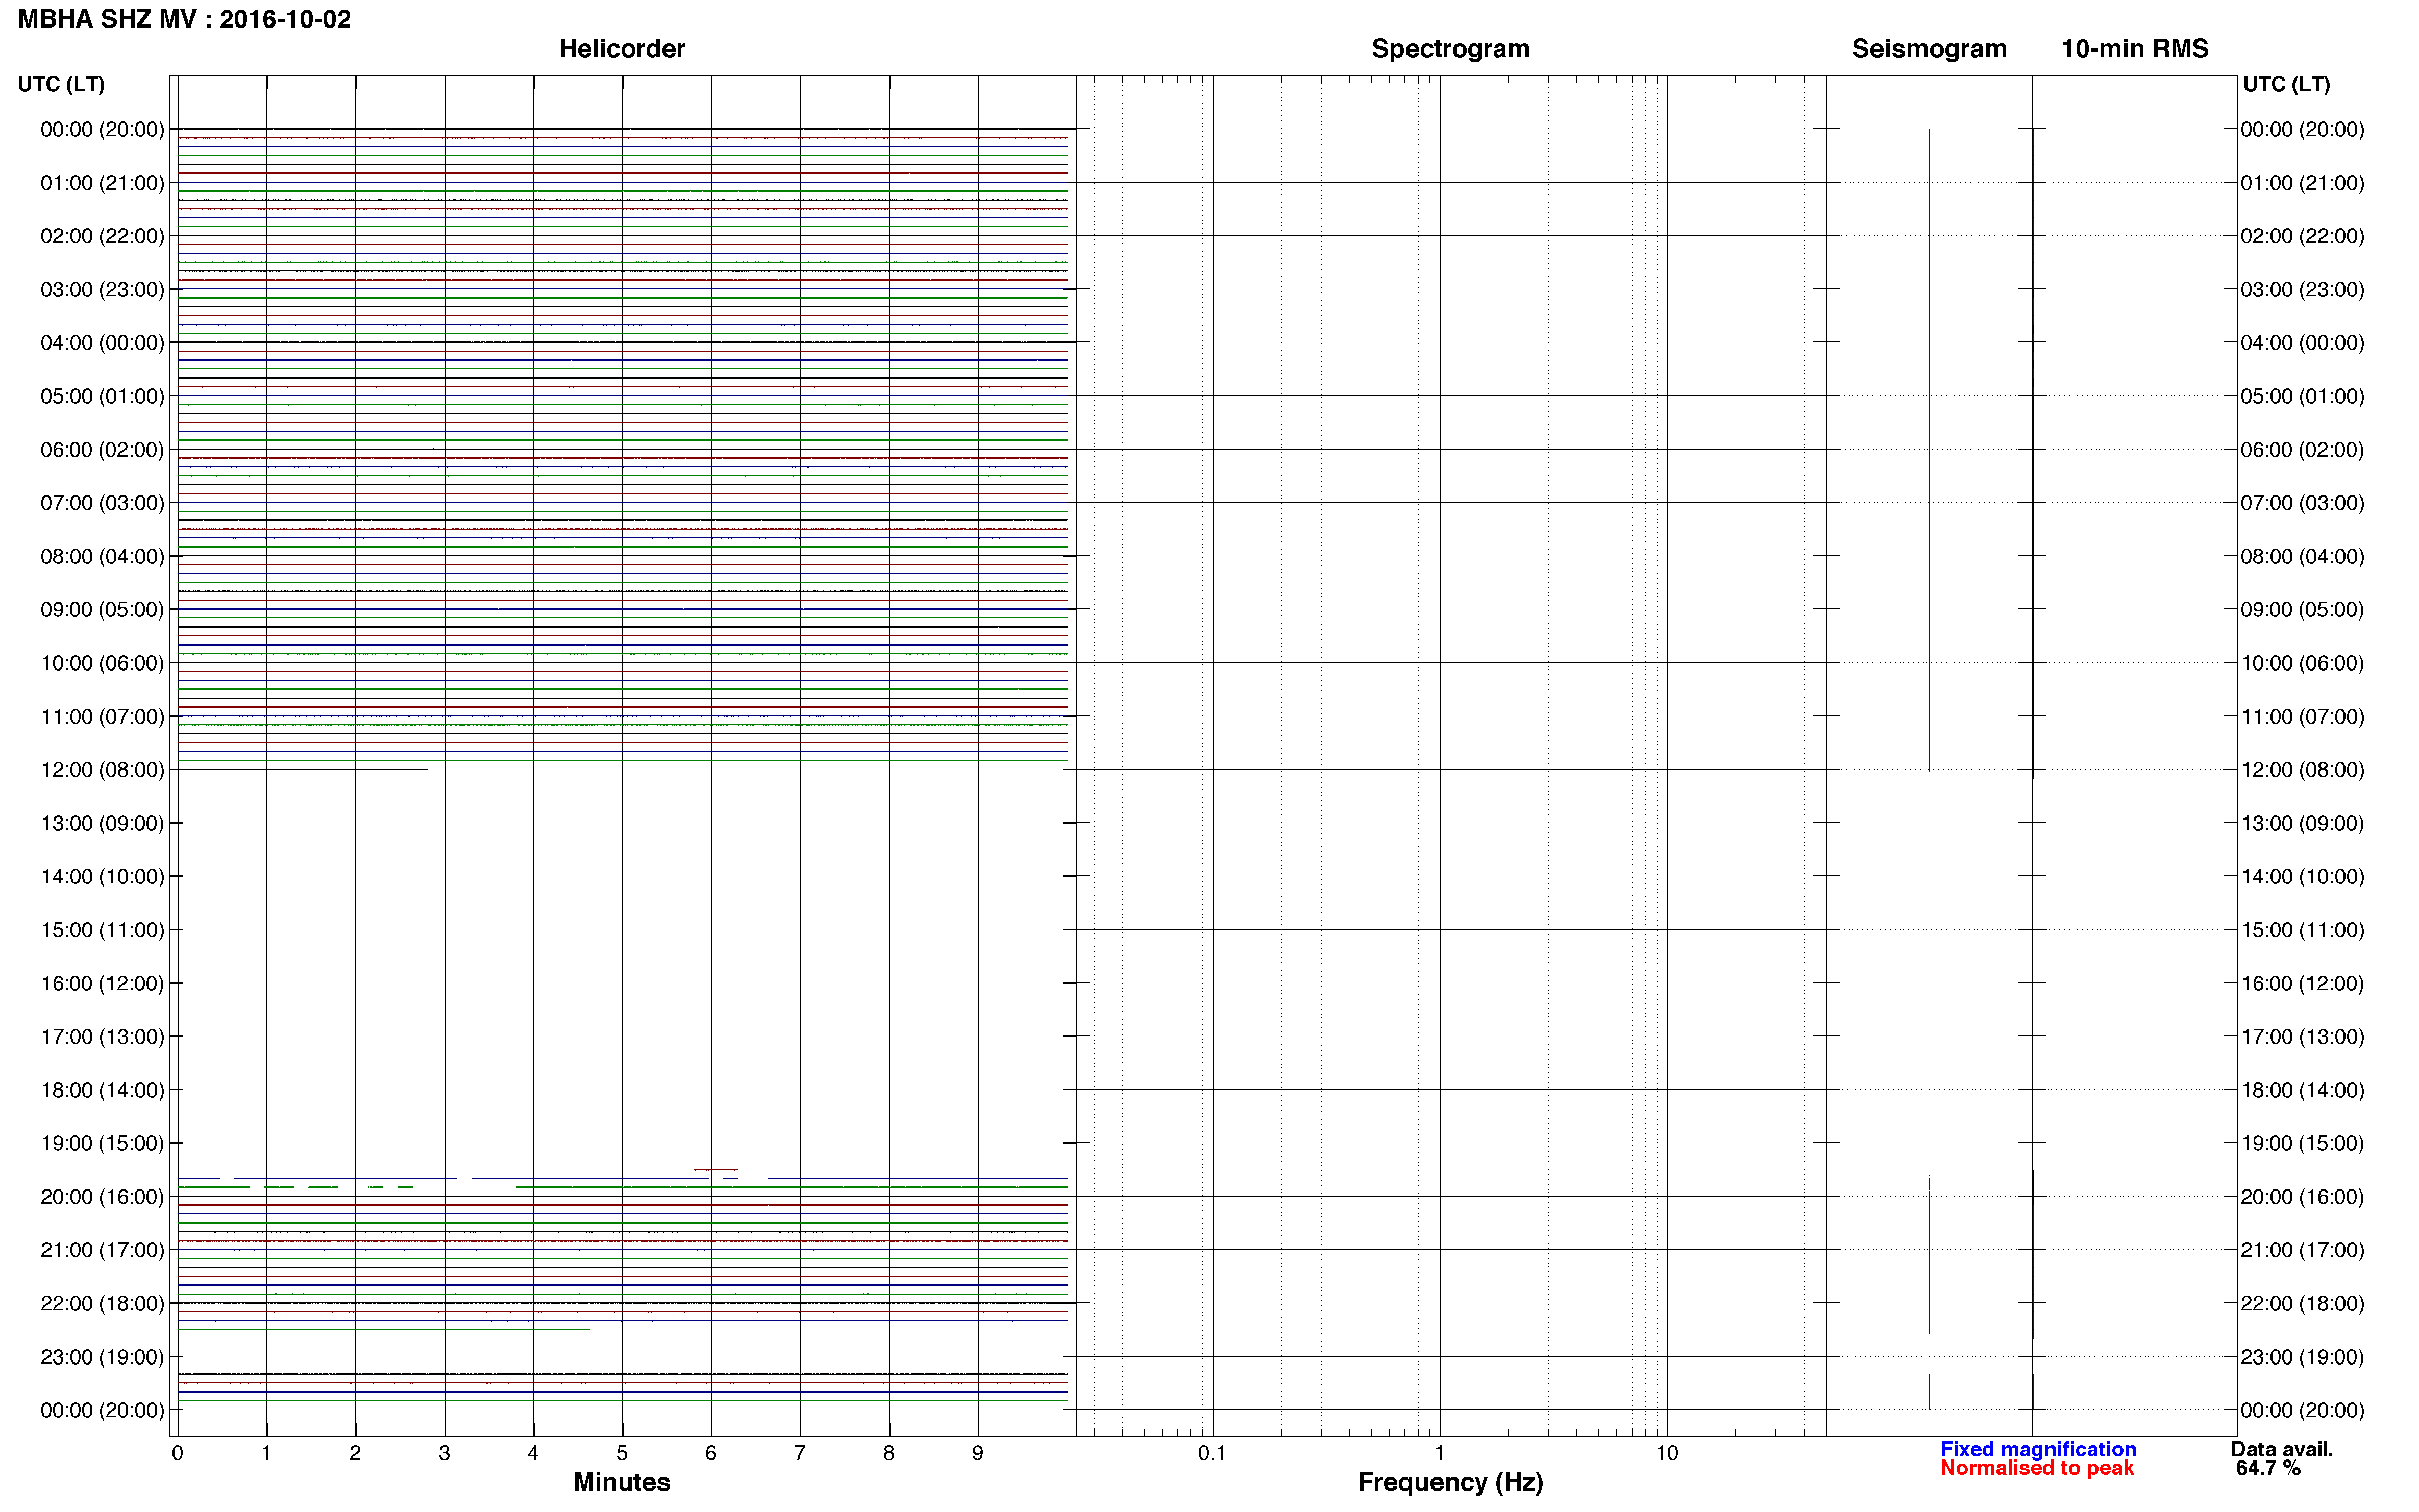
Task: Click '08:00 (04:00)' on the left time axis
Action: [102, 556]
